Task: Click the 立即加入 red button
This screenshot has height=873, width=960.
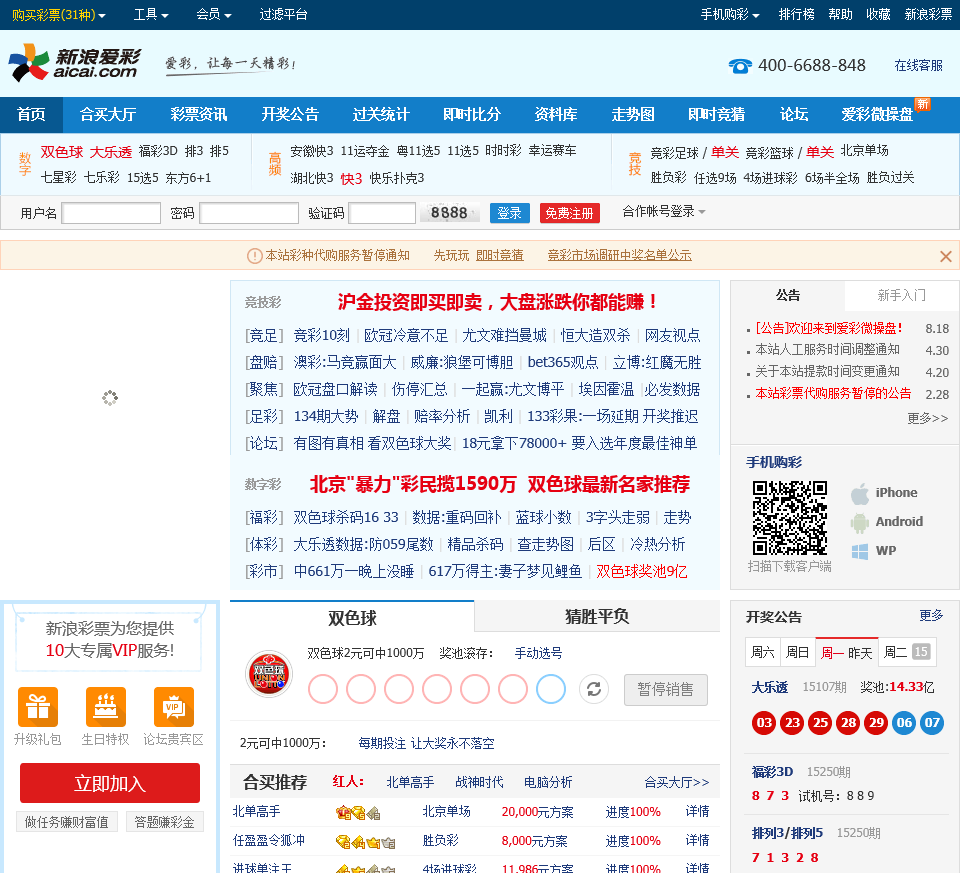Action: coord(110,783)
